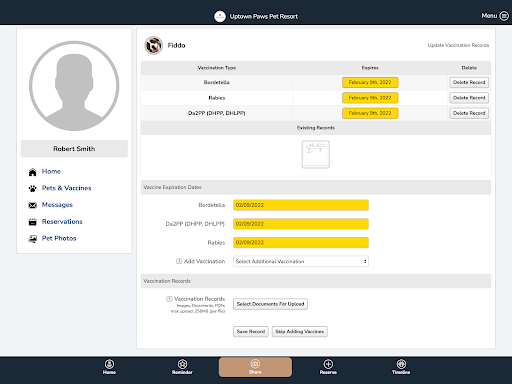
Task: Click the envelope icon beside Messages
Action: 32,205
